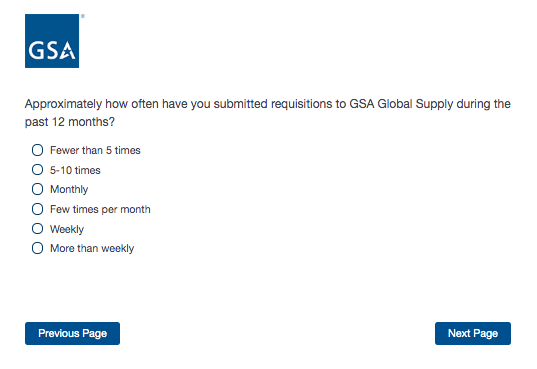Click the '5-10 times' label text
The height and width of the screenshot is (369, 537).
coord(75,170)
